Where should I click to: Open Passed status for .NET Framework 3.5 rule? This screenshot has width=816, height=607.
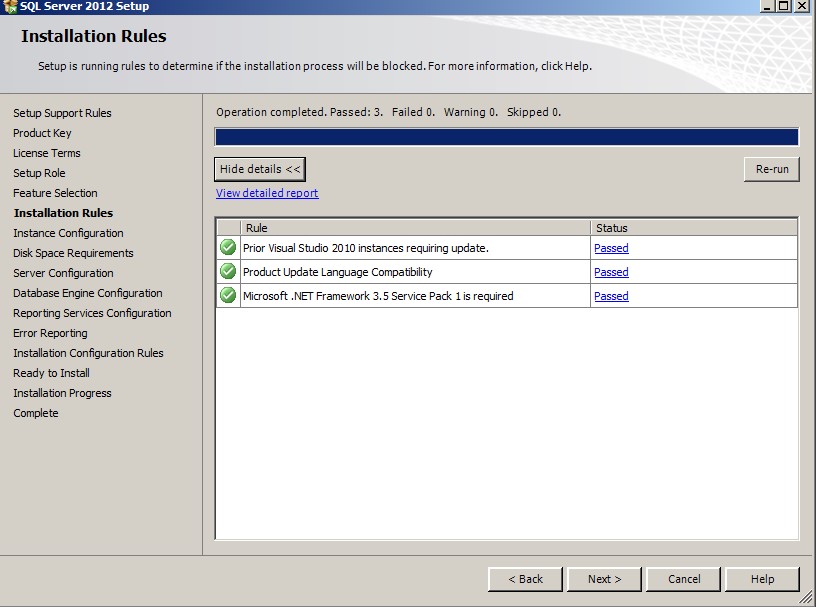click(611, 296)
